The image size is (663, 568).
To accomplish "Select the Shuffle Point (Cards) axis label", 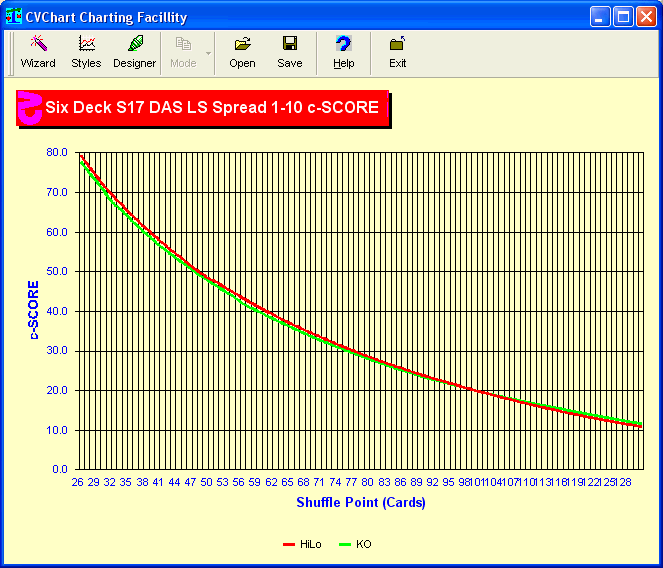I will (360, 502).
